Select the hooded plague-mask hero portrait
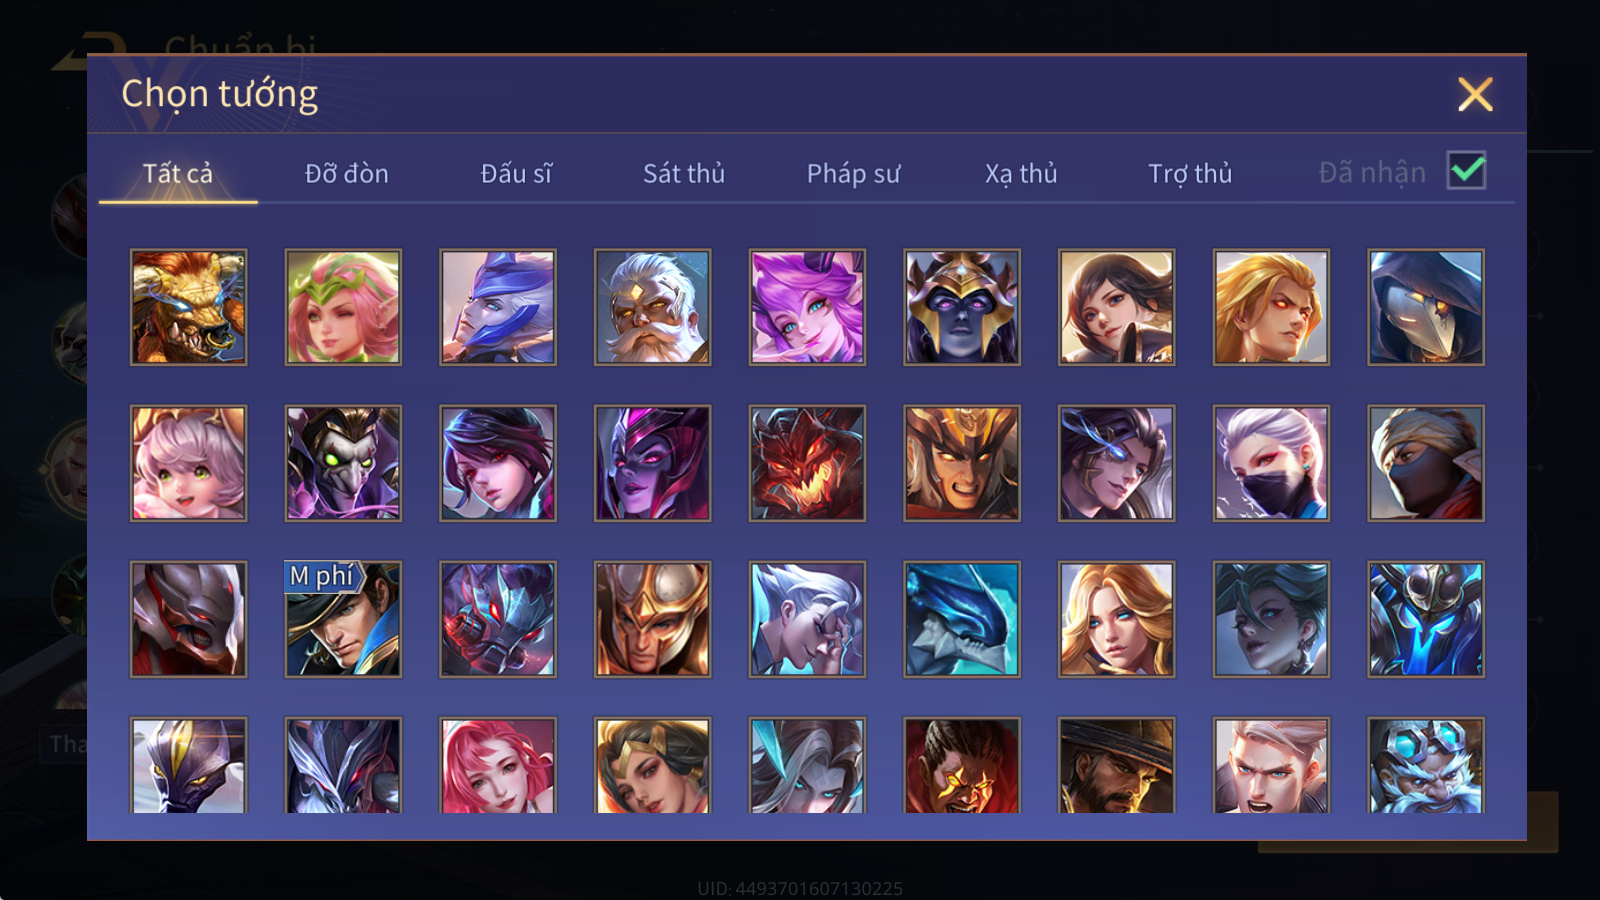This screenshot has height=900, width=1600. (x=1426, y=307)
